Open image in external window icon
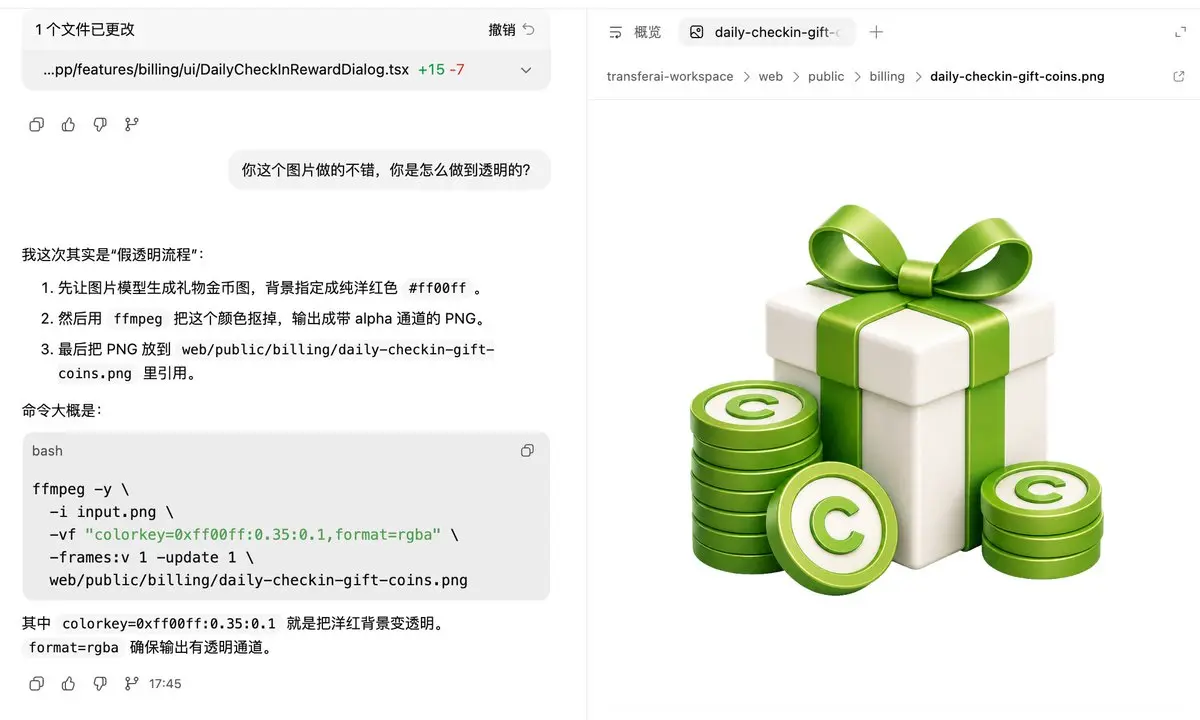The height and width of the screenshot is (720, 1200). (x=1178, y=76)
